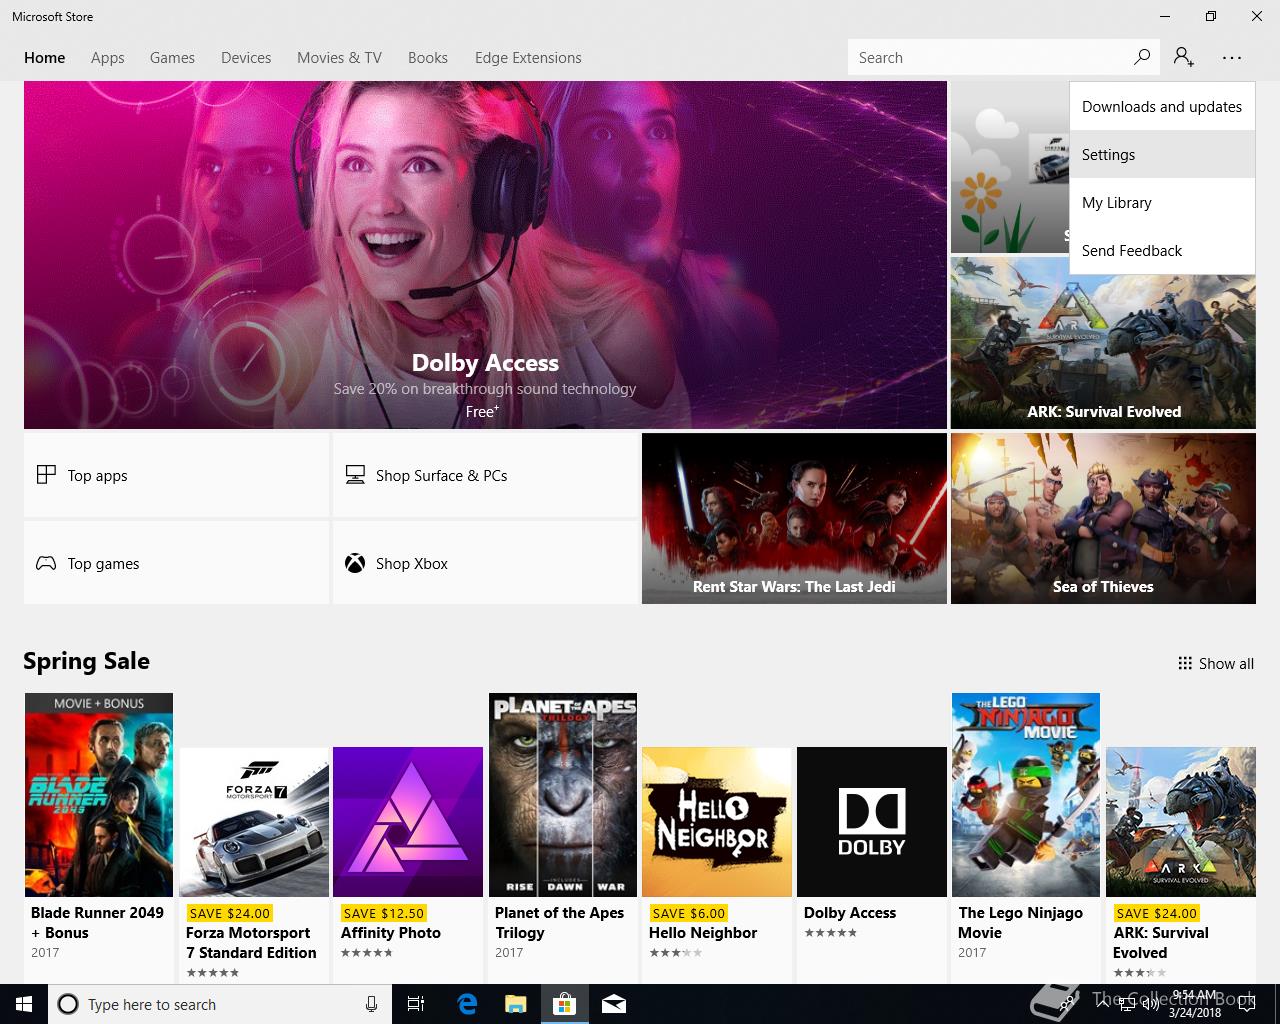This screenshot has height=1024, width=1280.
Task: Open the Devices tab
Action: click(x=246, y=58)
